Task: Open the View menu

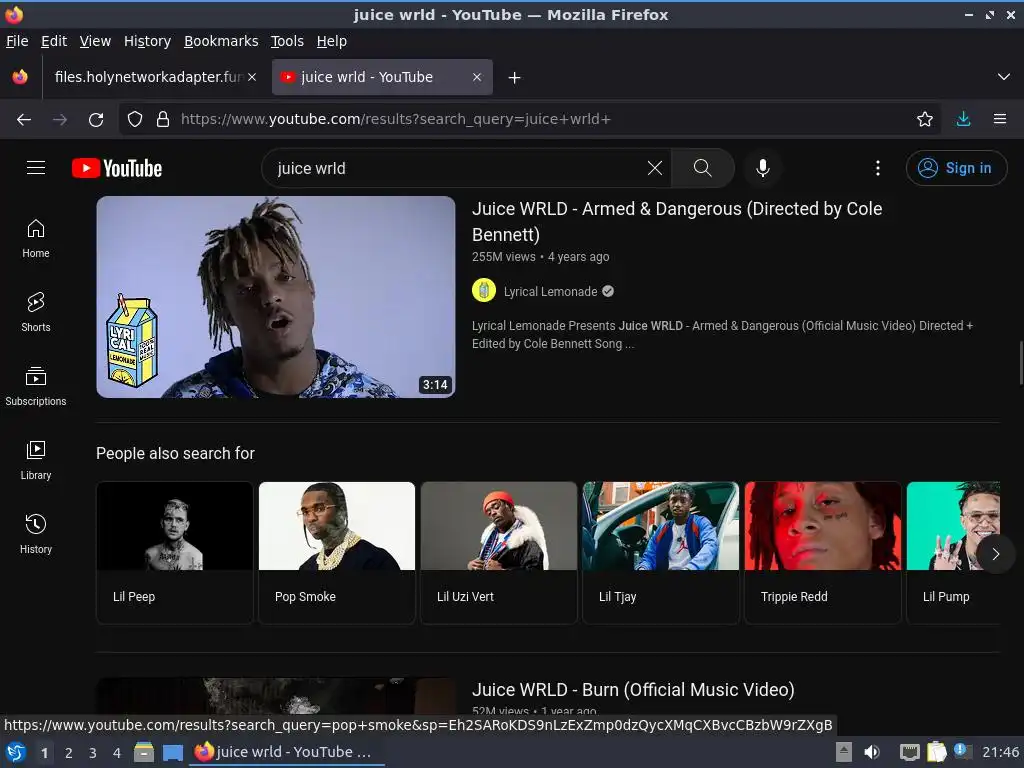Action: (x=95, y=41)
